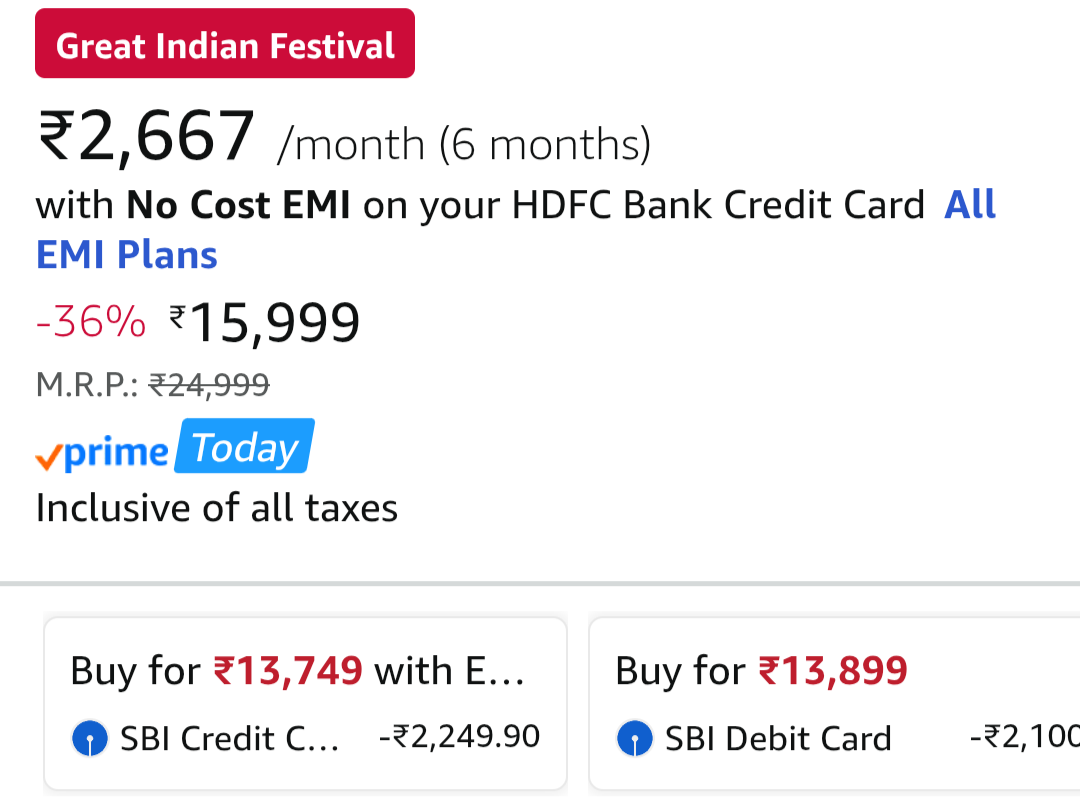Click the orange Prime checkmark icon
Screen dimensions: 1080x804
click(x=49, y=457)
